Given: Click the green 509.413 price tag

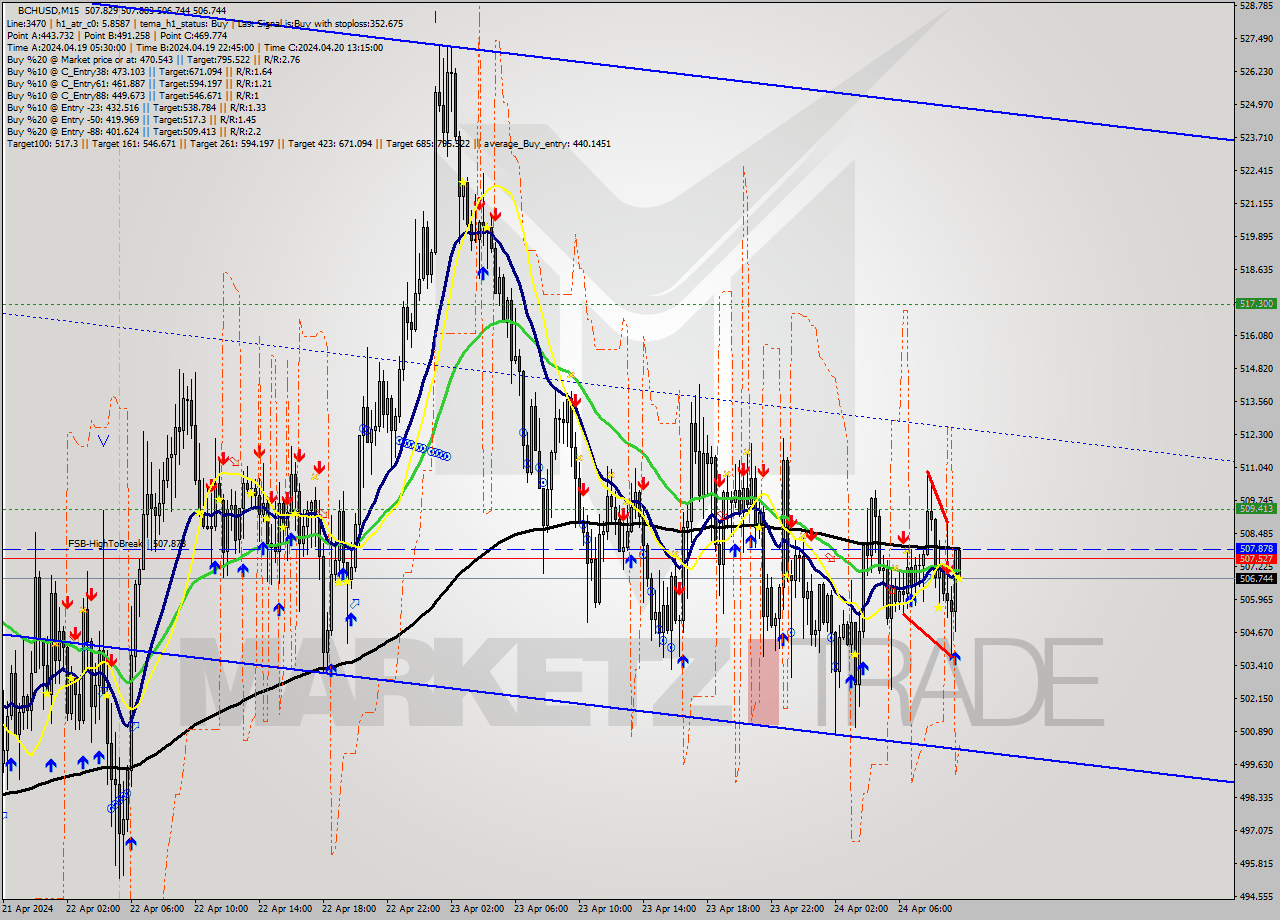Looking at the screenshot, I should tap(1256, 508).
